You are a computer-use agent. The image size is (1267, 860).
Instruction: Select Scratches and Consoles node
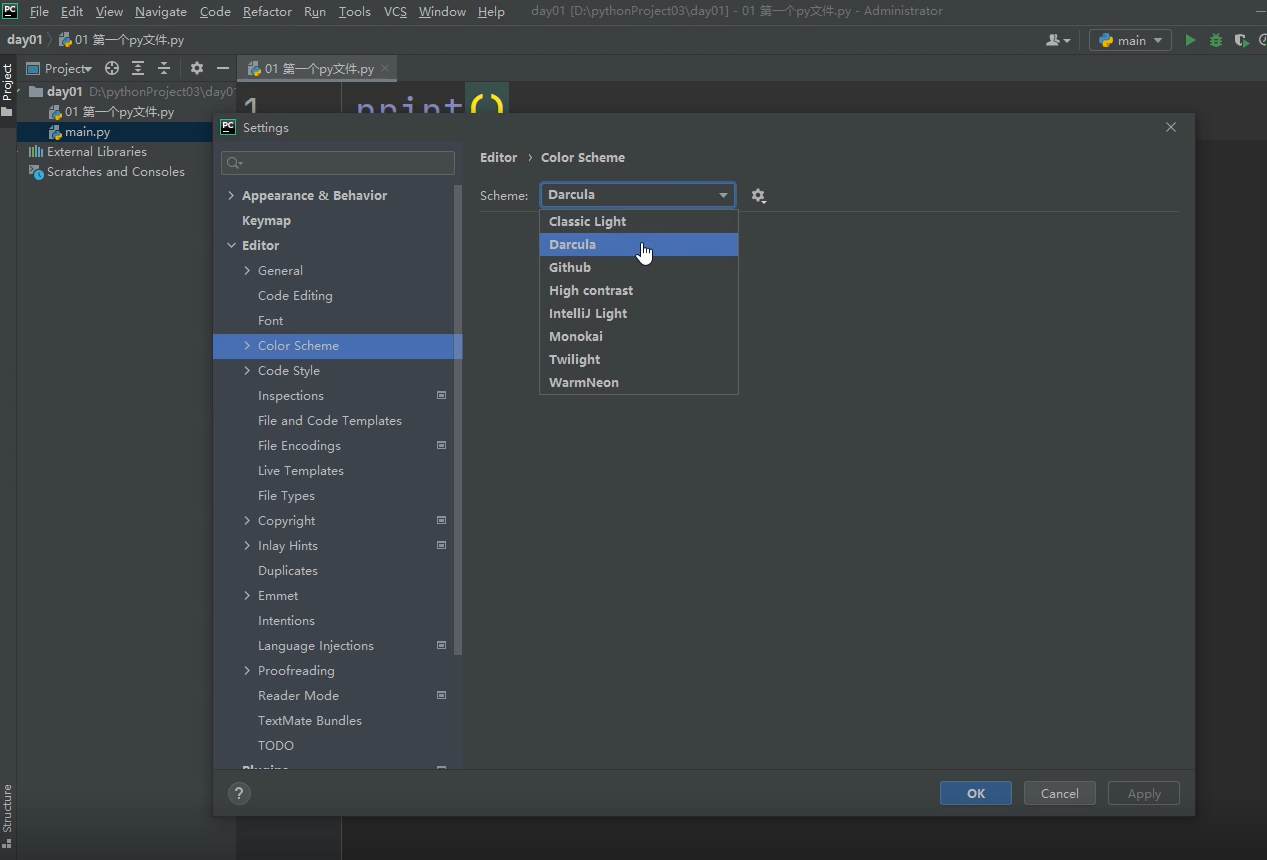pos(115,171)
